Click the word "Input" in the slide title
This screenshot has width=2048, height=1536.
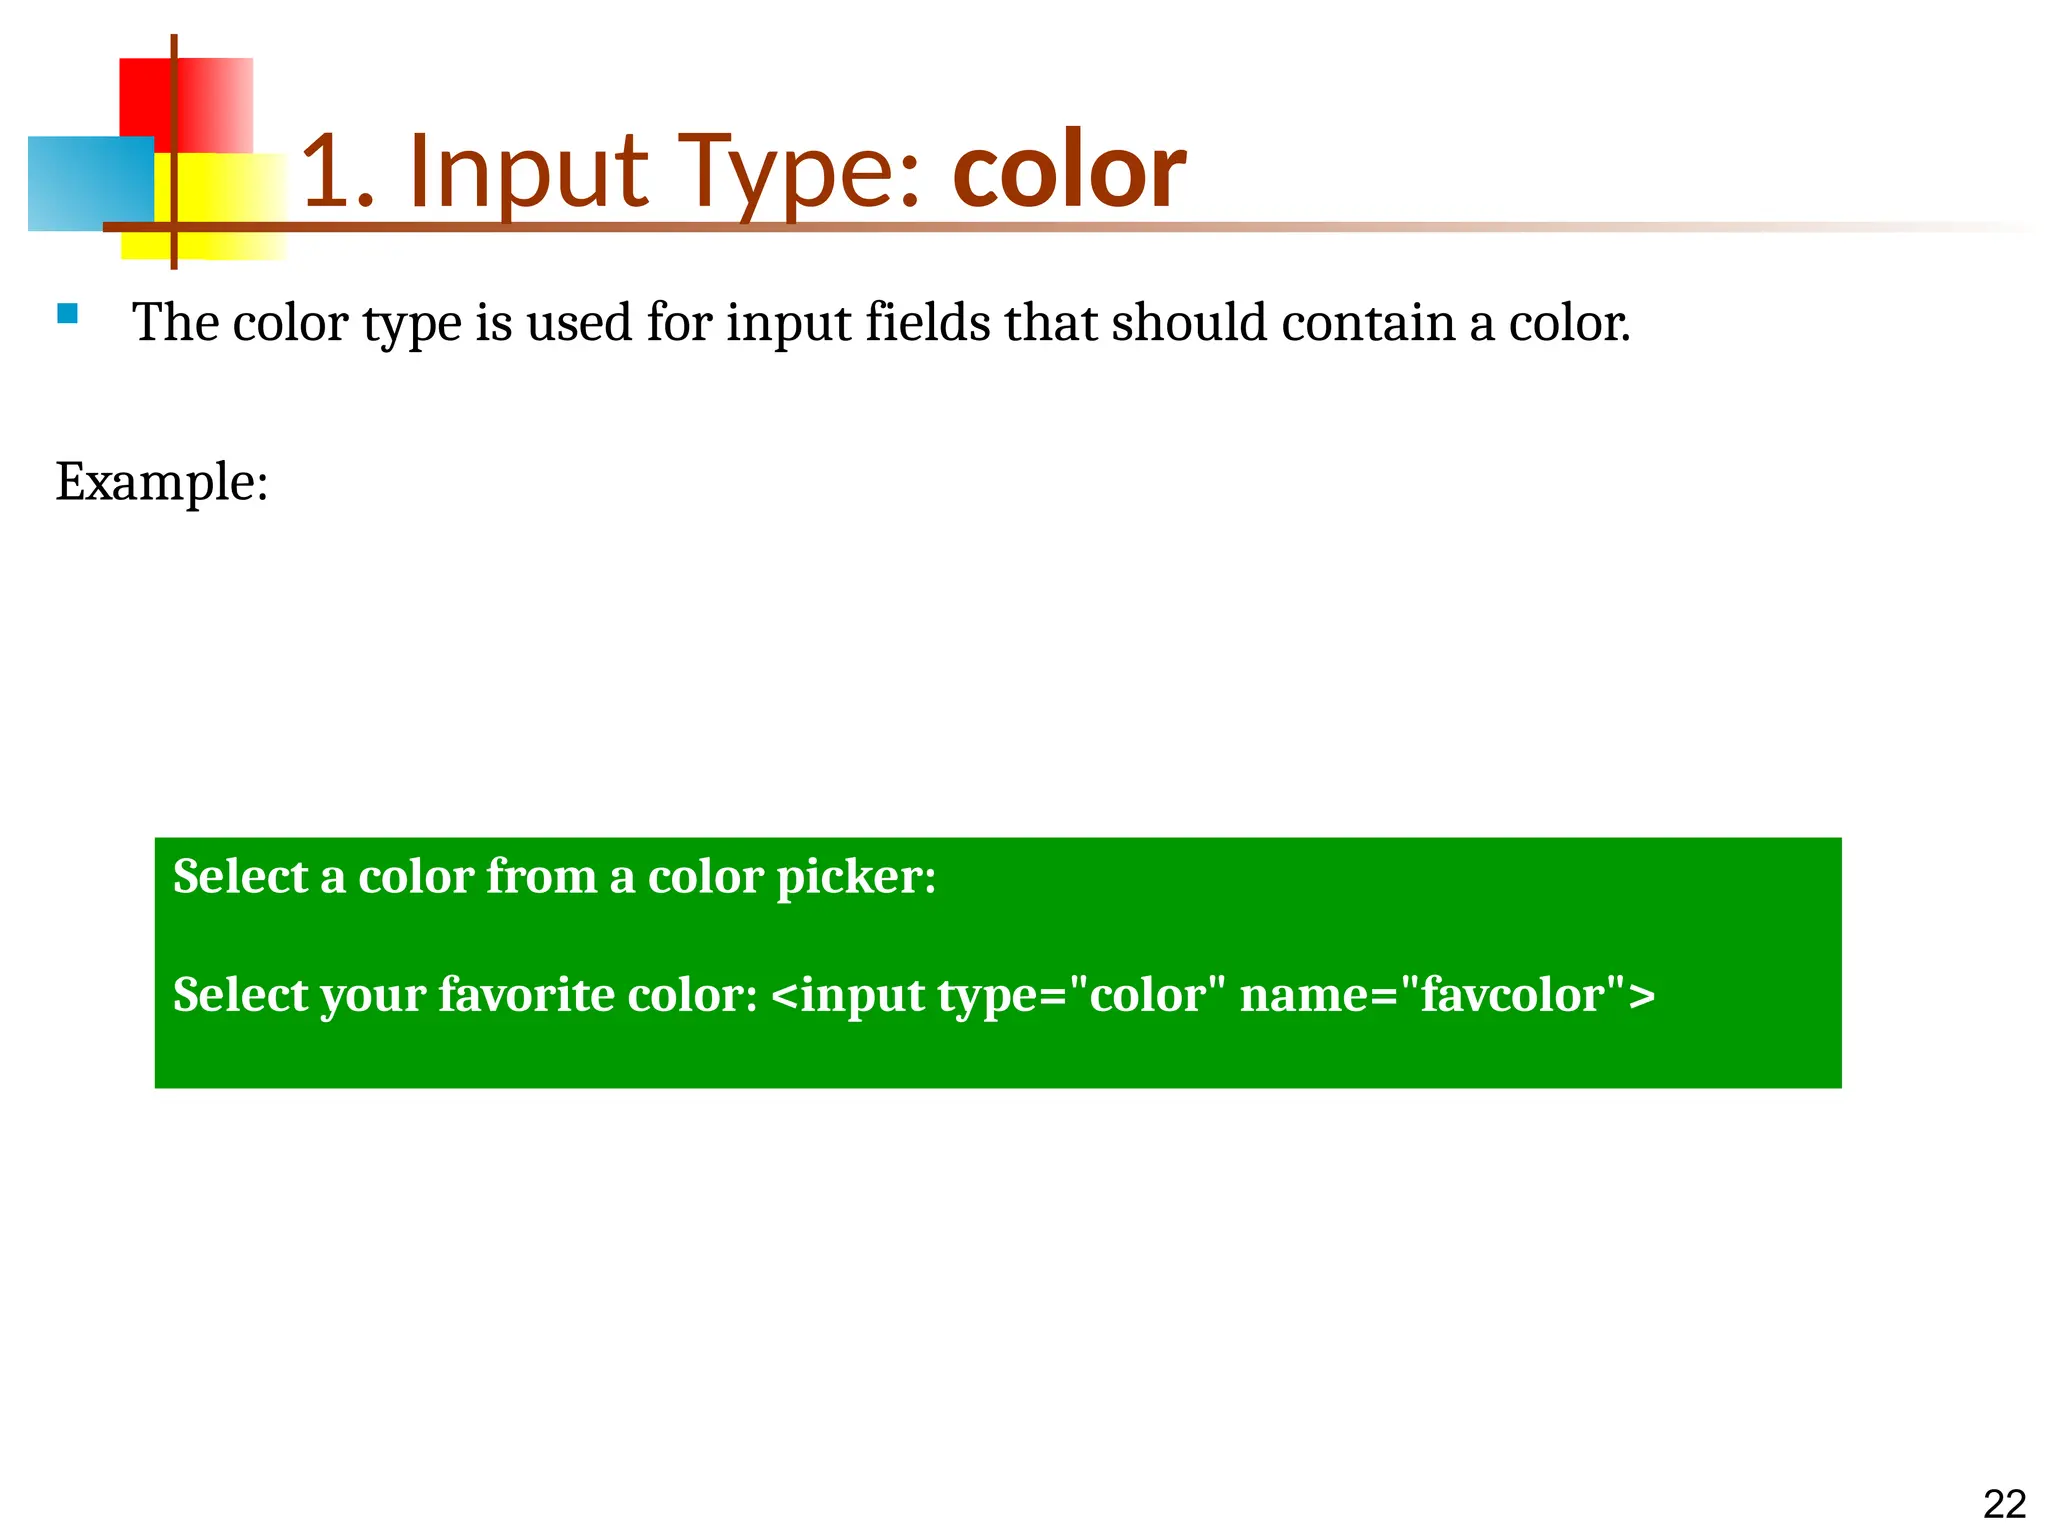point(529,174)
